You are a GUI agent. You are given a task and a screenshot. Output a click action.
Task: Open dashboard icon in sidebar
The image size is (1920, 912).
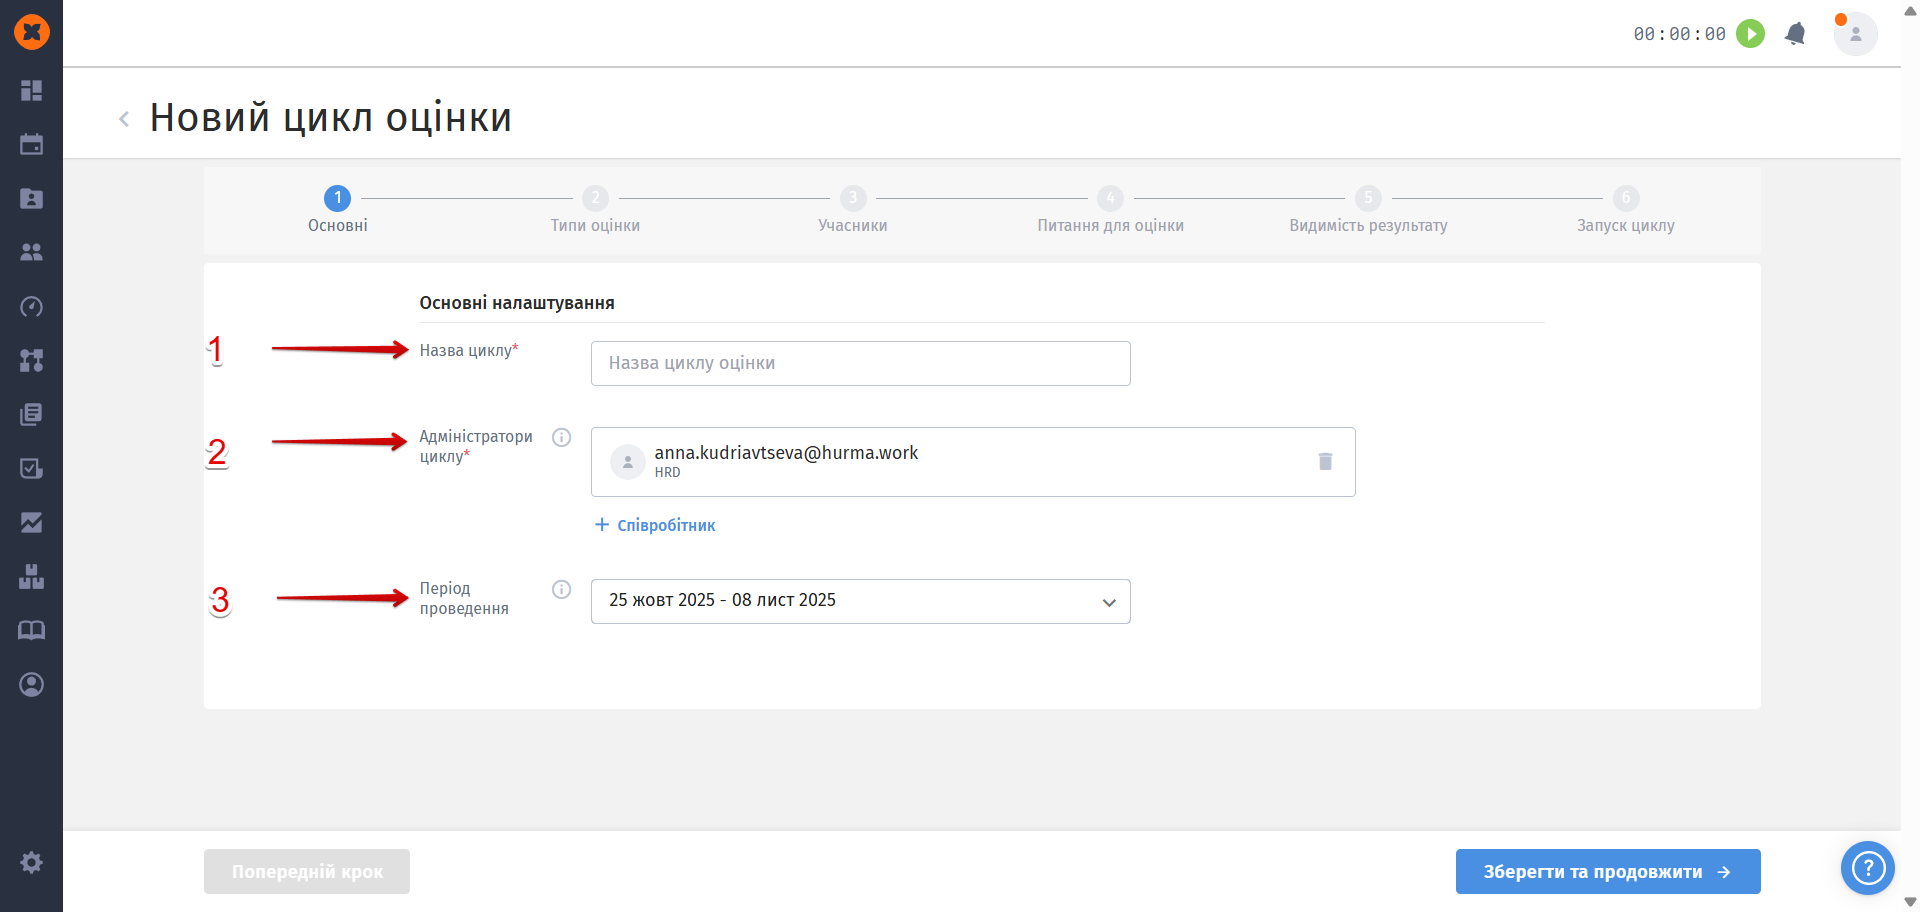[x=32, y=90]
